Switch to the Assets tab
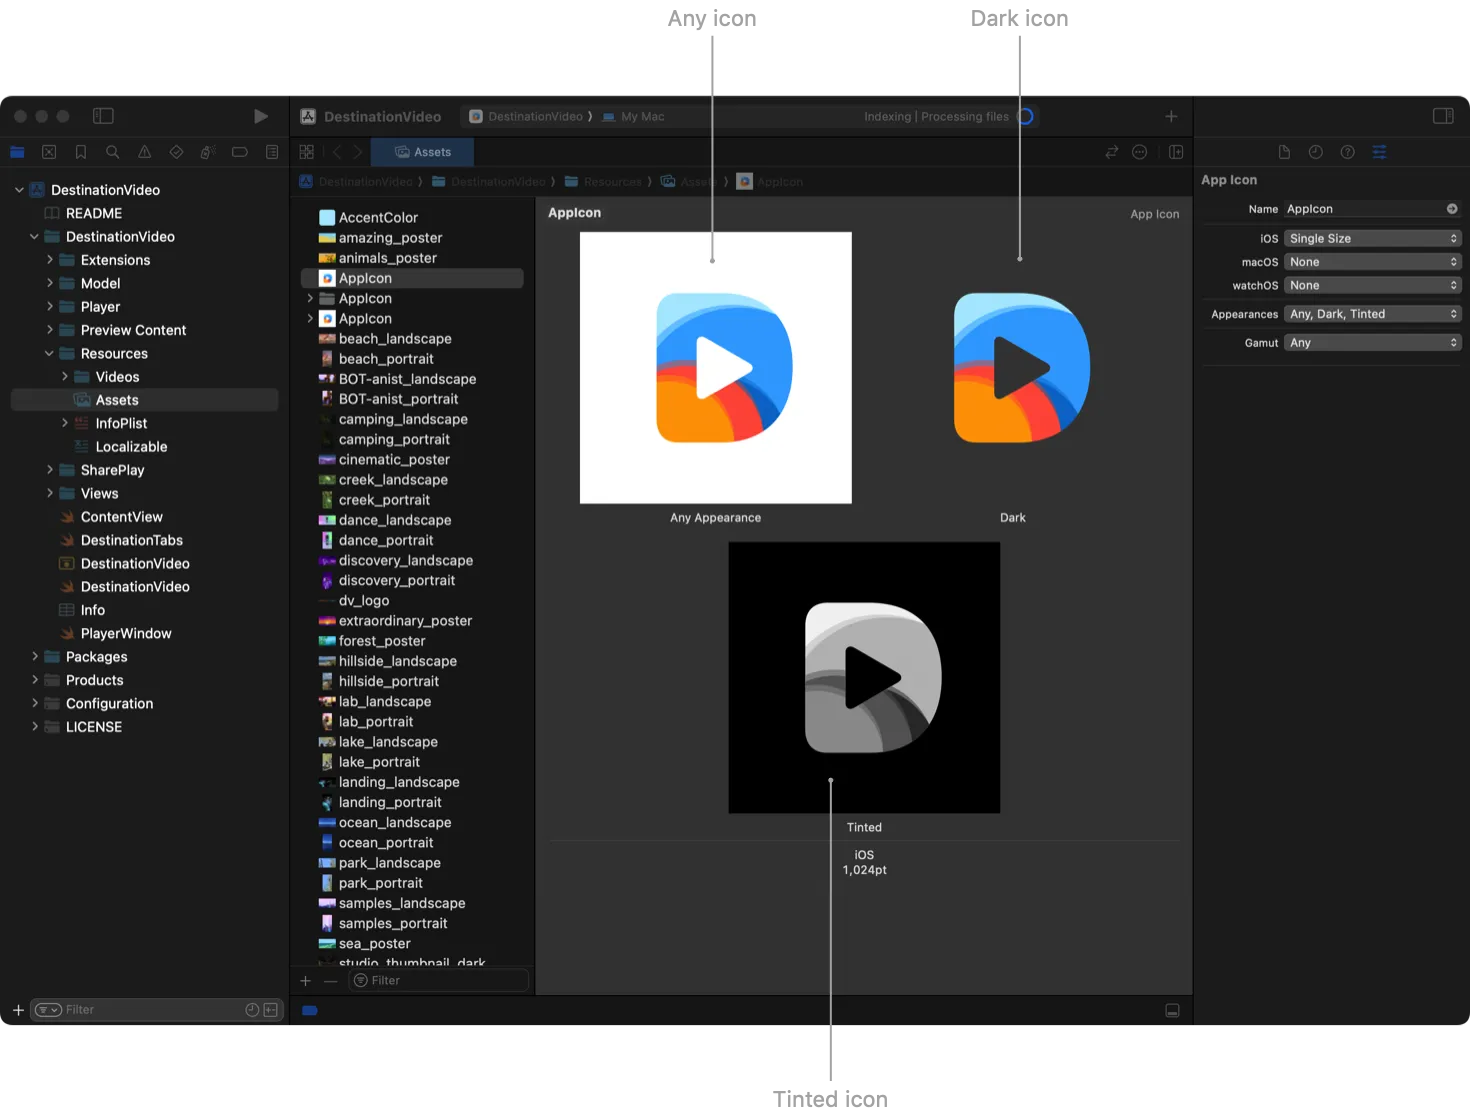Screen dimensions: 1470x1117 422,152
